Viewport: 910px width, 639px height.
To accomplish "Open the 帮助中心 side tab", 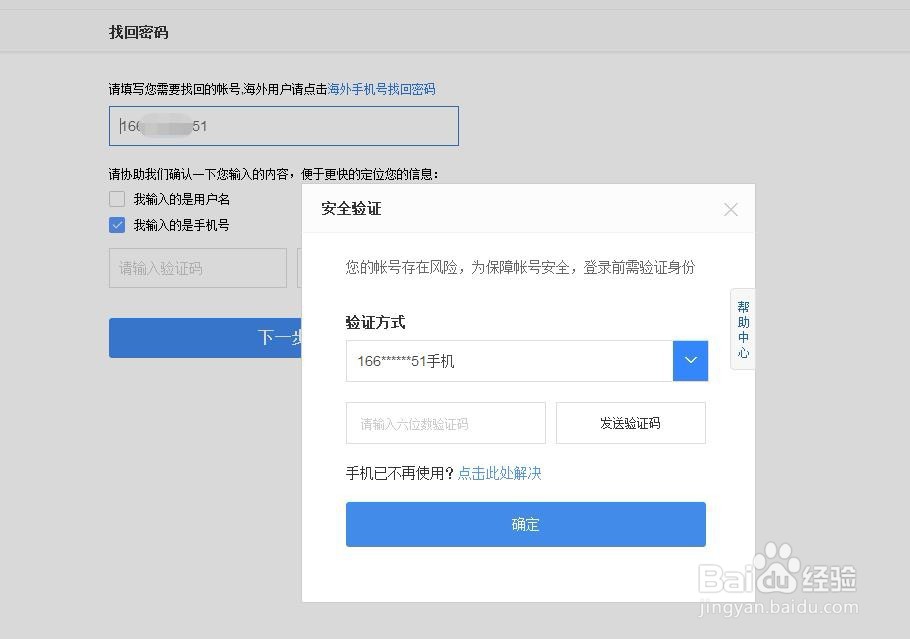I will tap(743, 329).
